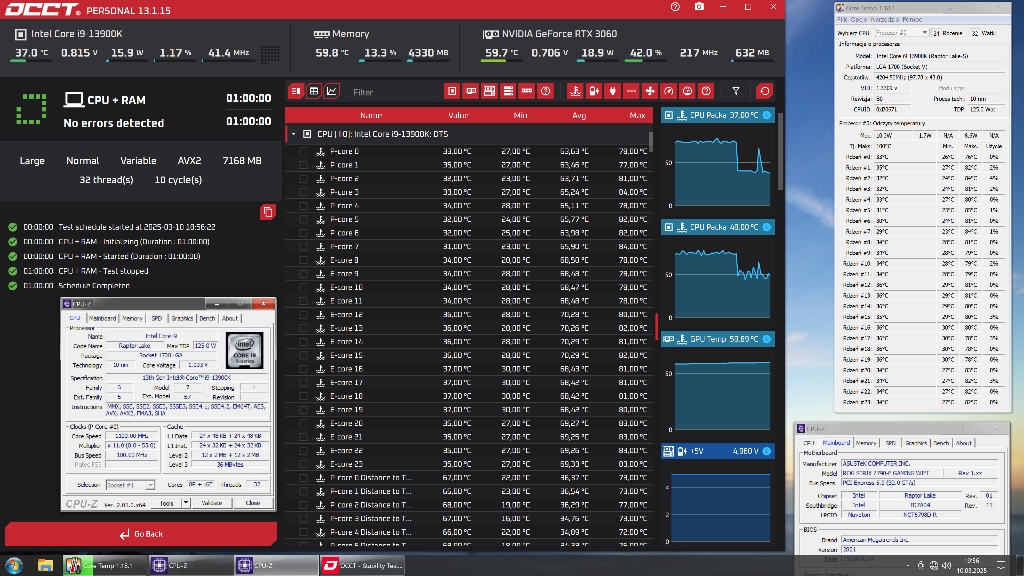The height and width of the screenshot is (576, 1024).
Task: Tick checkbox for E-core 20 row
Action: (303, 424)
